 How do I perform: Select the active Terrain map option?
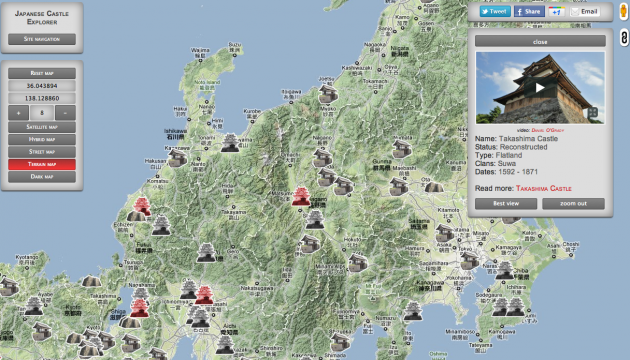[x=42, y=164]
